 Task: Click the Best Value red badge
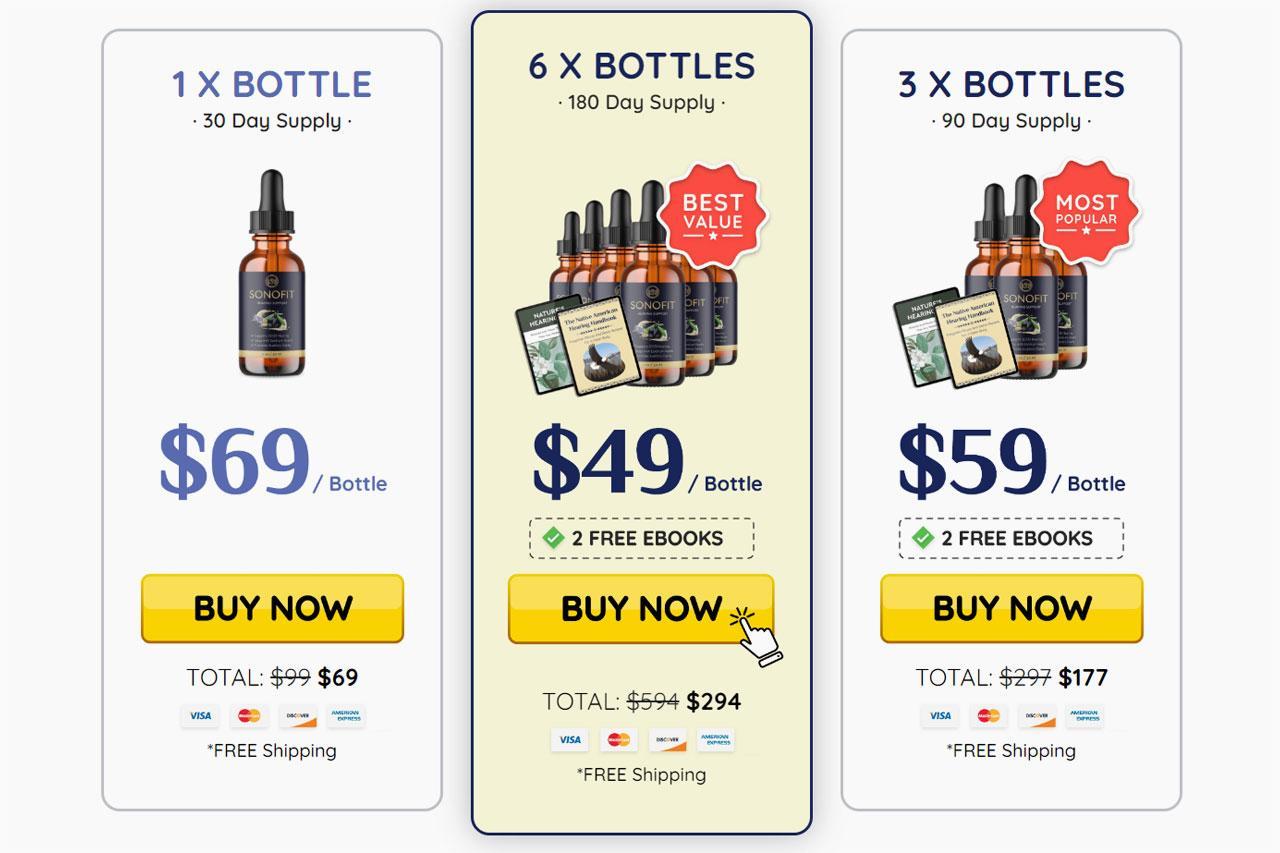712,216
